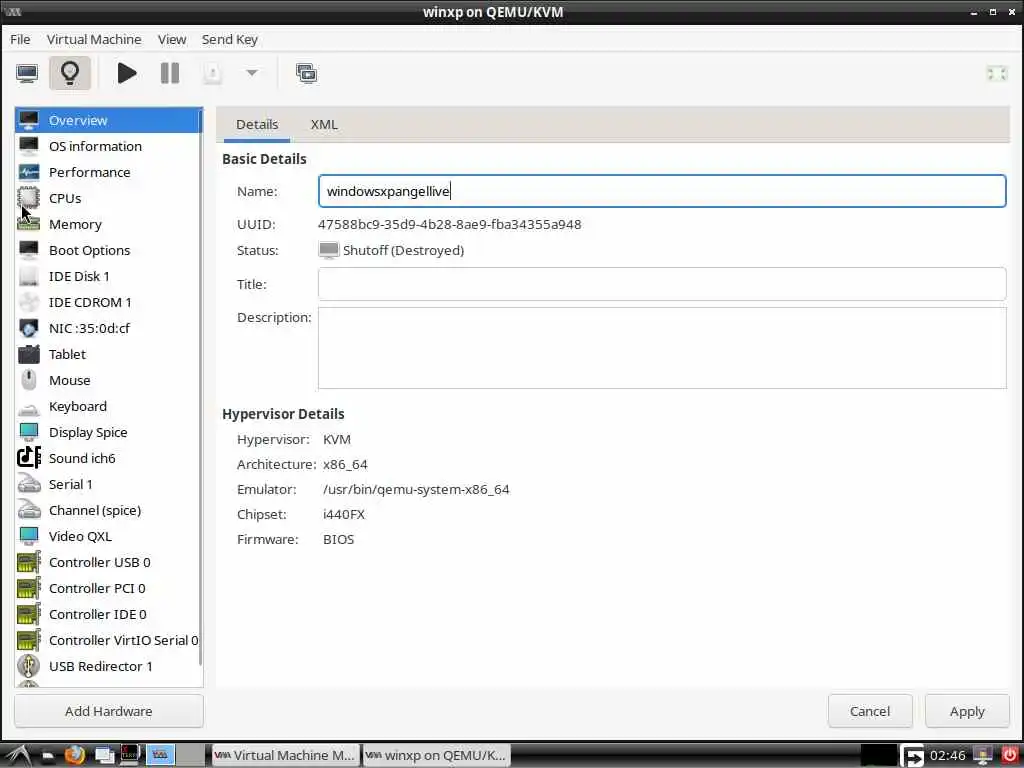The image size is (1024, 768).
Task: Open the terminal icon in taskbar
Action: tap(130, 754)
